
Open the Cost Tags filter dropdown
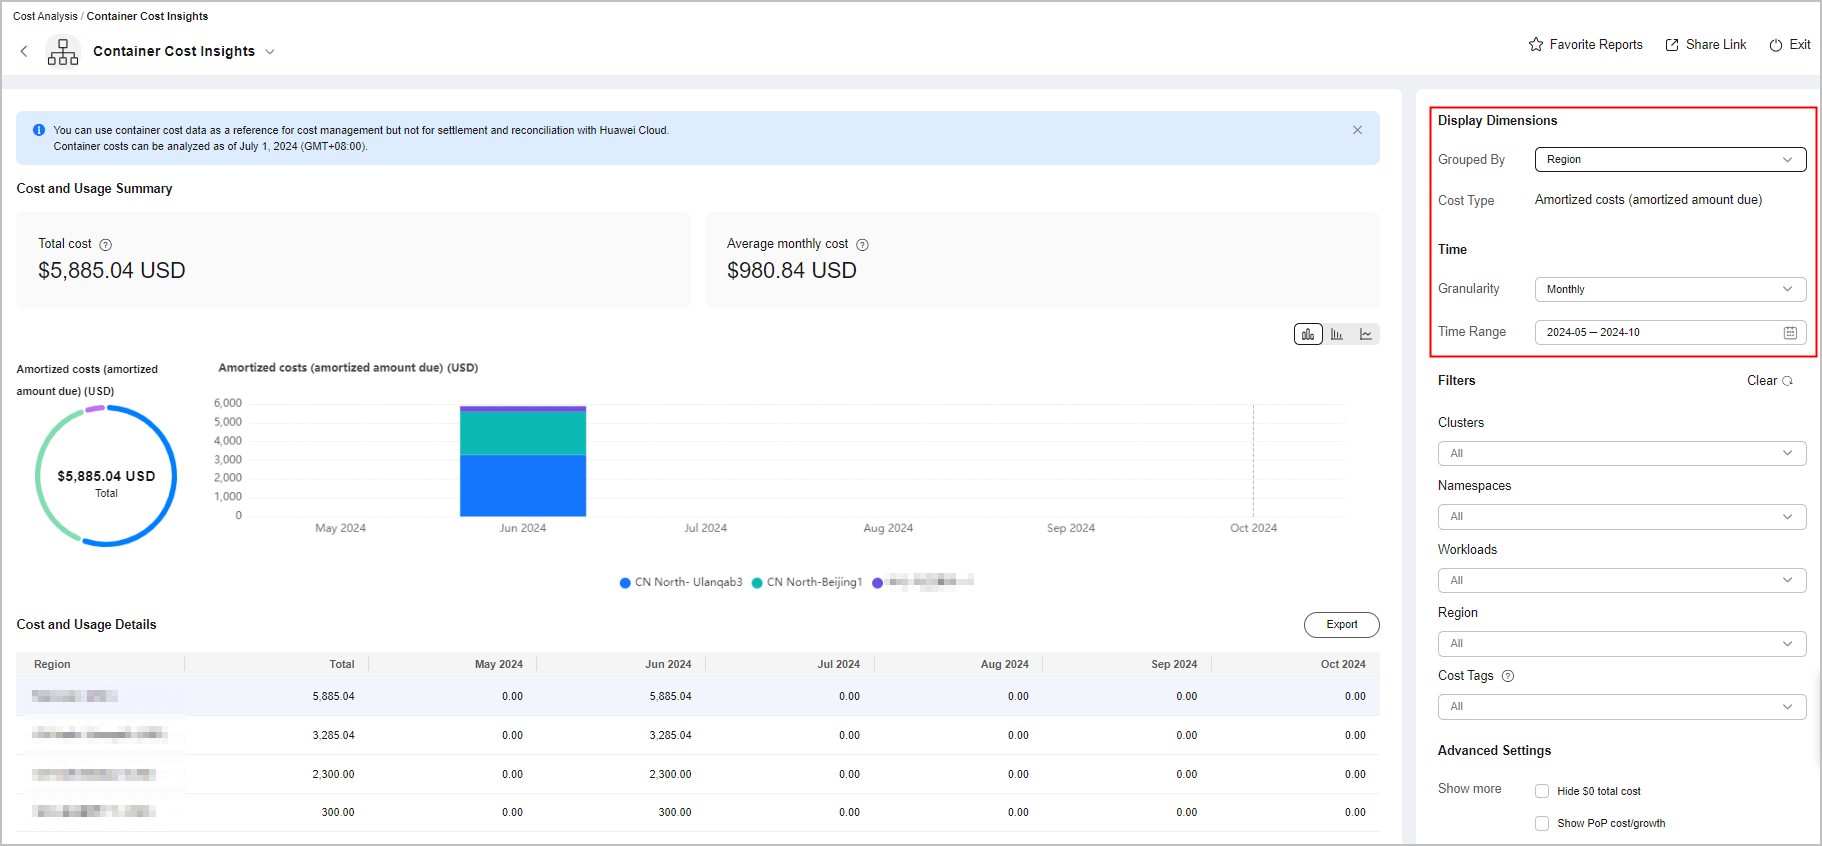tap(1622, 706)
